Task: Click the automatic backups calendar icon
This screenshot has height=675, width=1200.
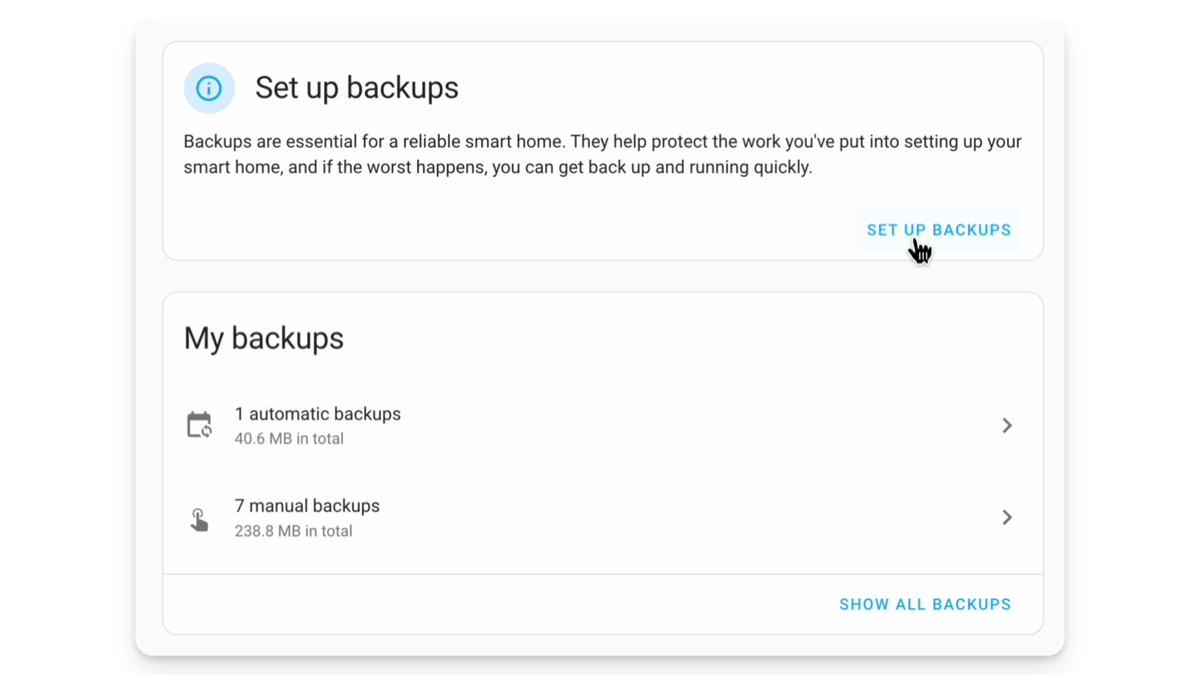Action: (x=200, y=425)
